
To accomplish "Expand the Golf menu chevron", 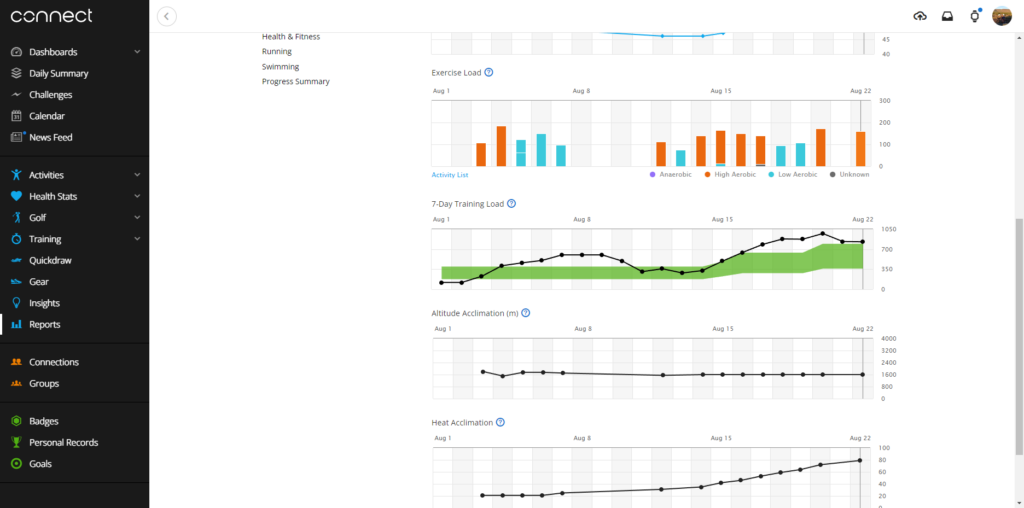I will coord(137,217).
